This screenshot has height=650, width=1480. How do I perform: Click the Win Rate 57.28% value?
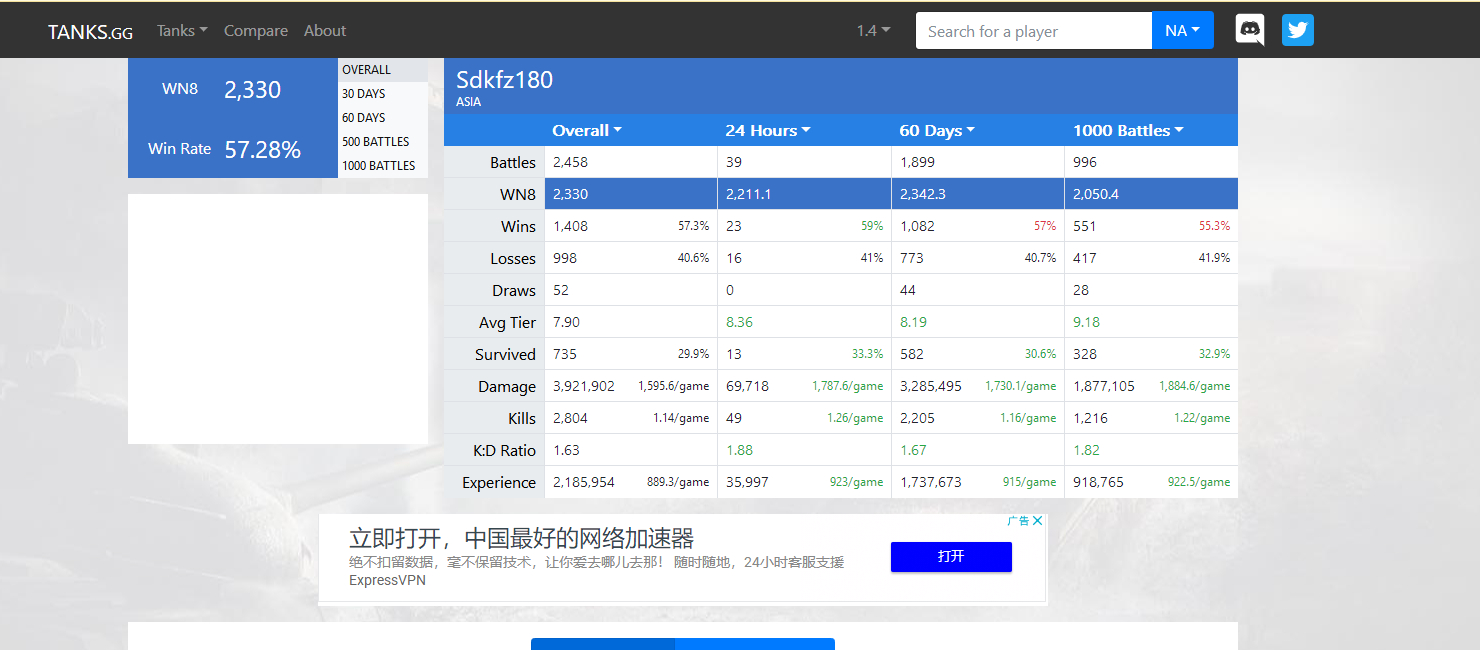coord(262,150)
